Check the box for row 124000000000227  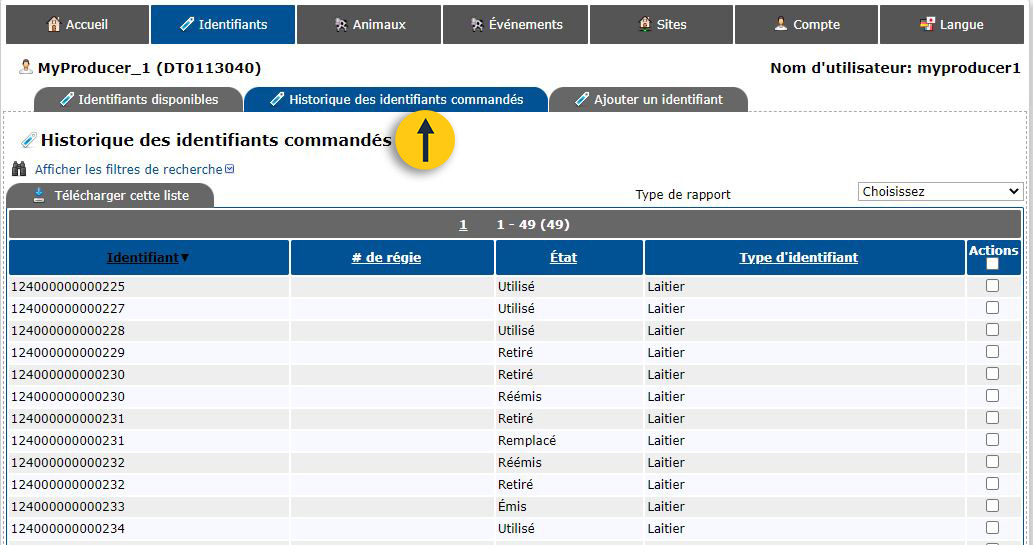[x=992, y=308]
